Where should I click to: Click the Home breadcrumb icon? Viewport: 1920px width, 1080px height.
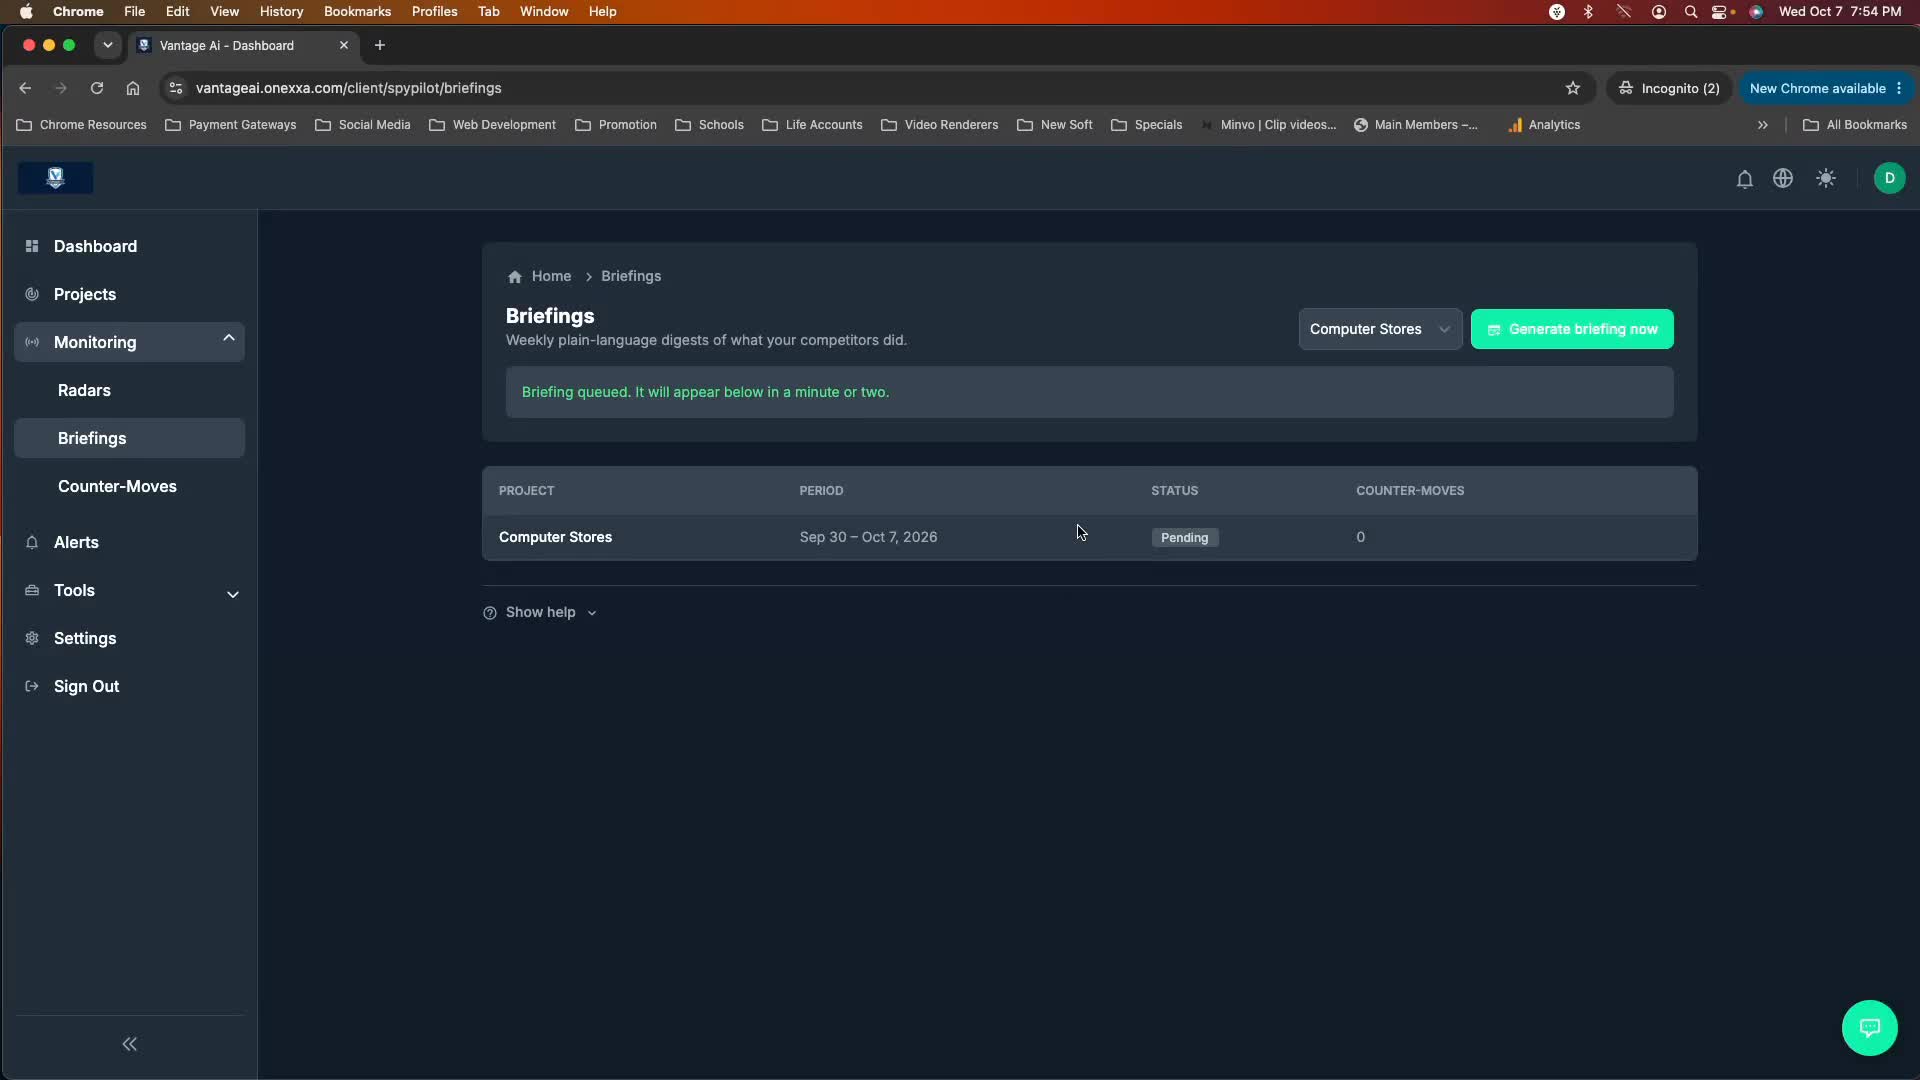tap(514, 277)
